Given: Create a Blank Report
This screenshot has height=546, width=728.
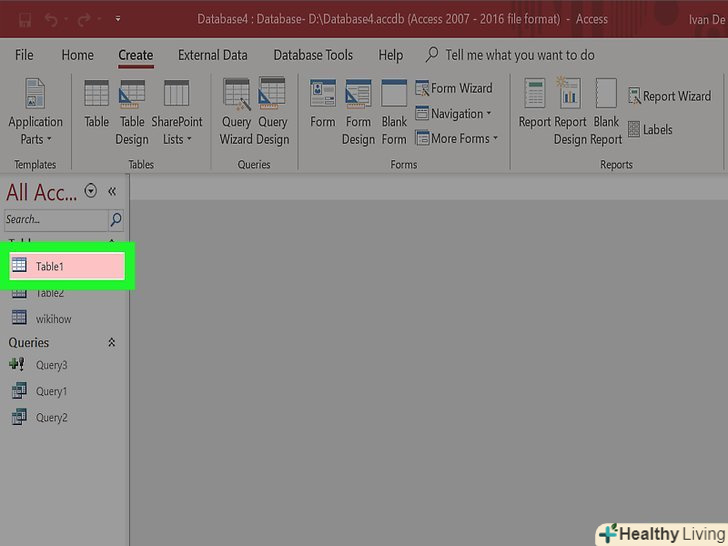Looking at the screenshot, I should tap(606, 112).
